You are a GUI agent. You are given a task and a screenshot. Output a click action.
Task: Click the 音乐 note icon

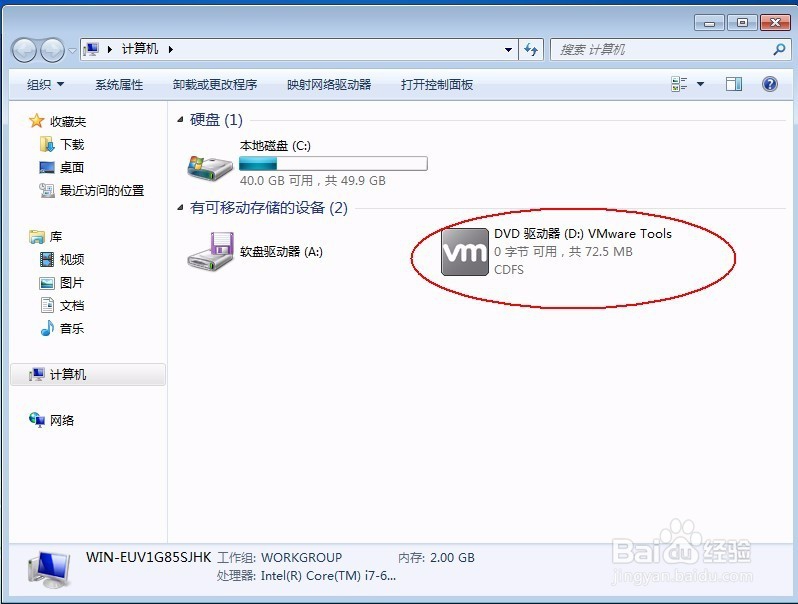point(47,328)
